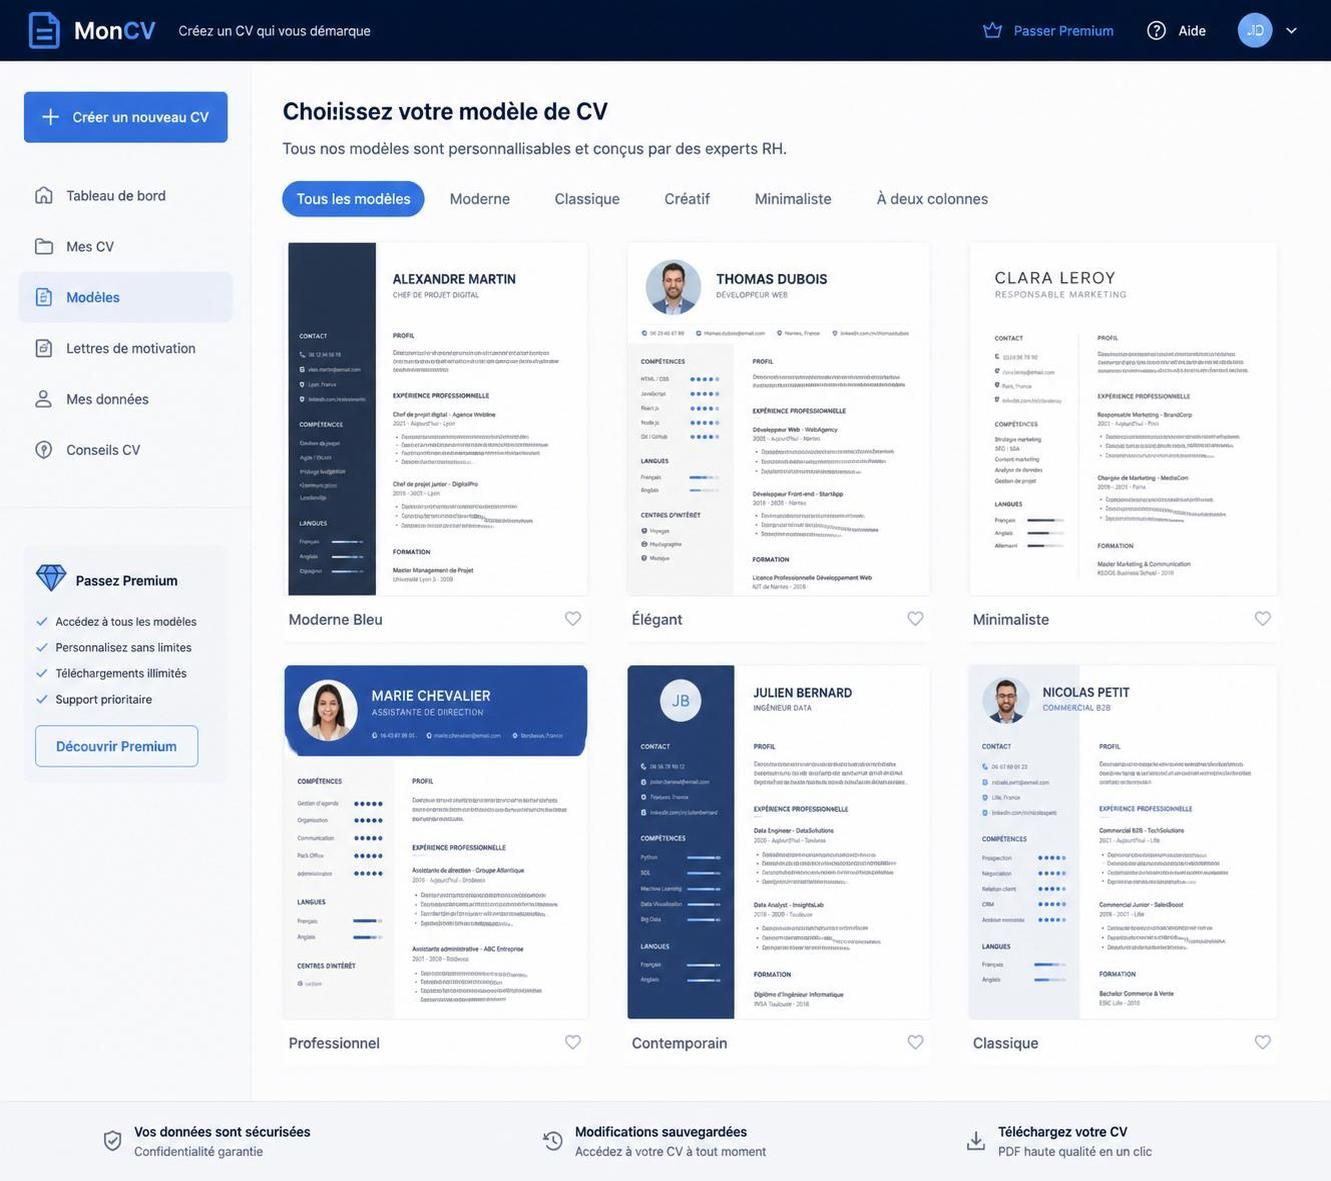Viewport: 1331px width, 1181px height.
Task: Click the Tableau de bord home icon
Action: click(x=44, y=195)
